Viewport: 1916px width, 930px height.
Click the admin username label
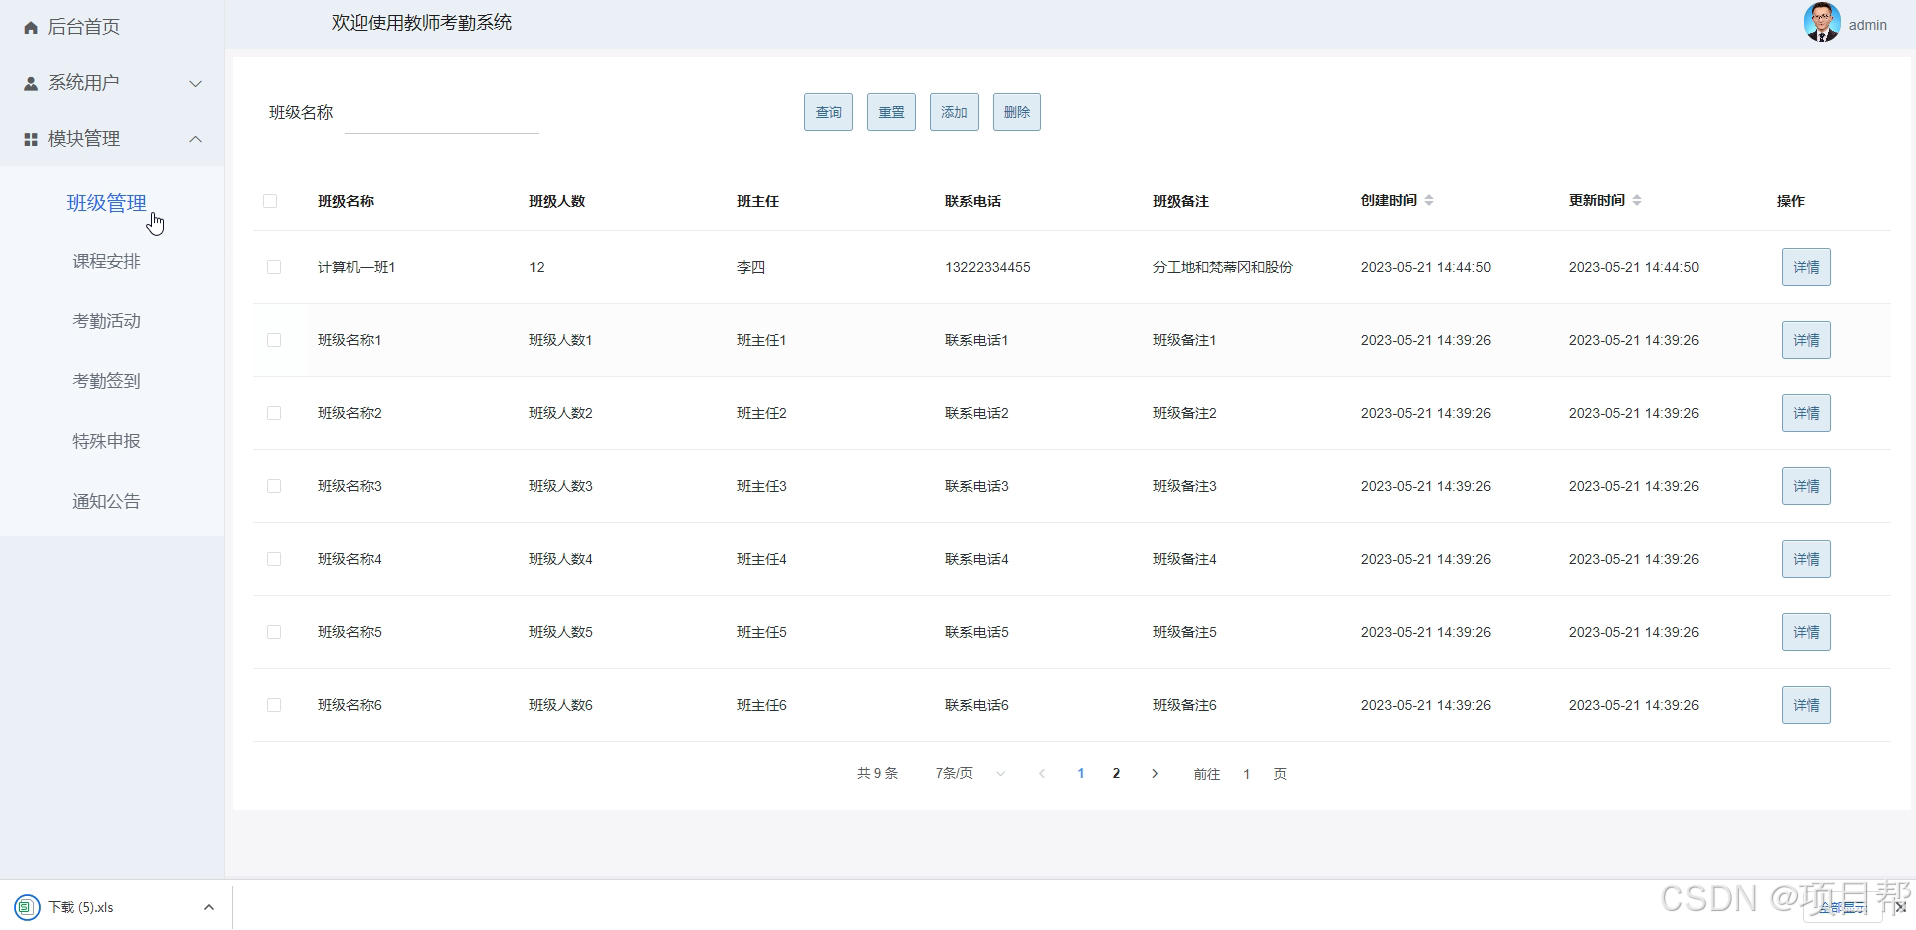[x=1867, y=25]
